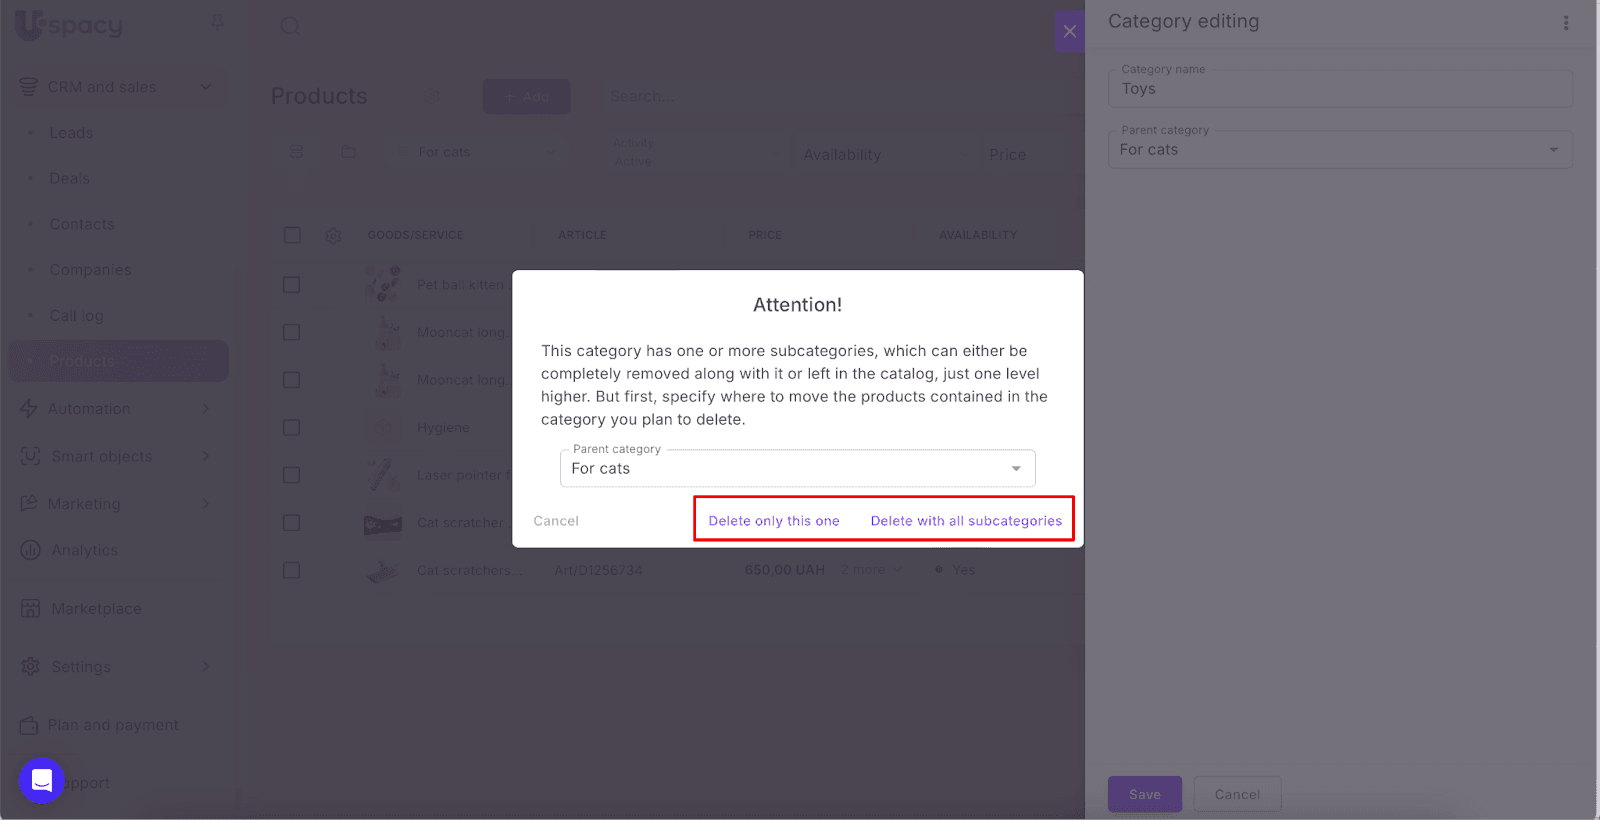
Task: Open Marketplace from the sidebar
Action: pos(96,608)
